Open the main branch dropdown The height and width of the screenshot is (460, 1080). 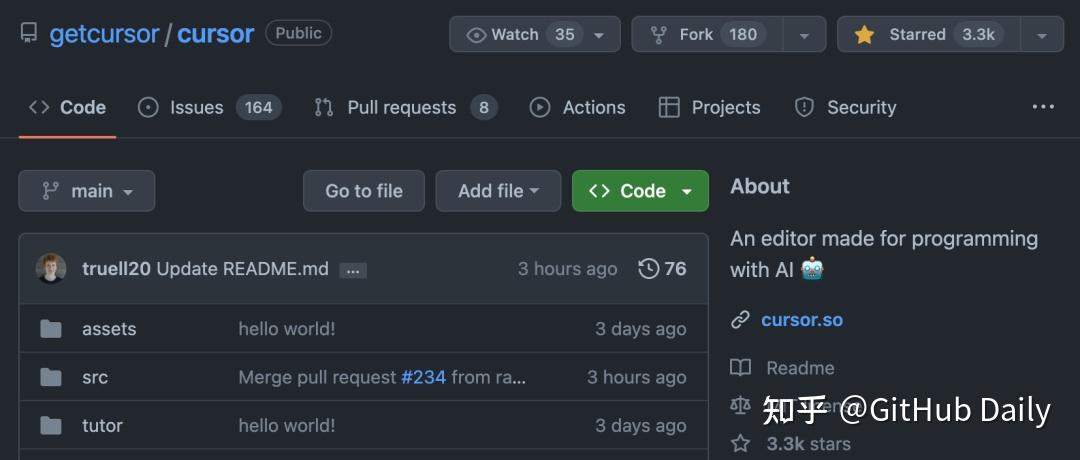point(87,191)
